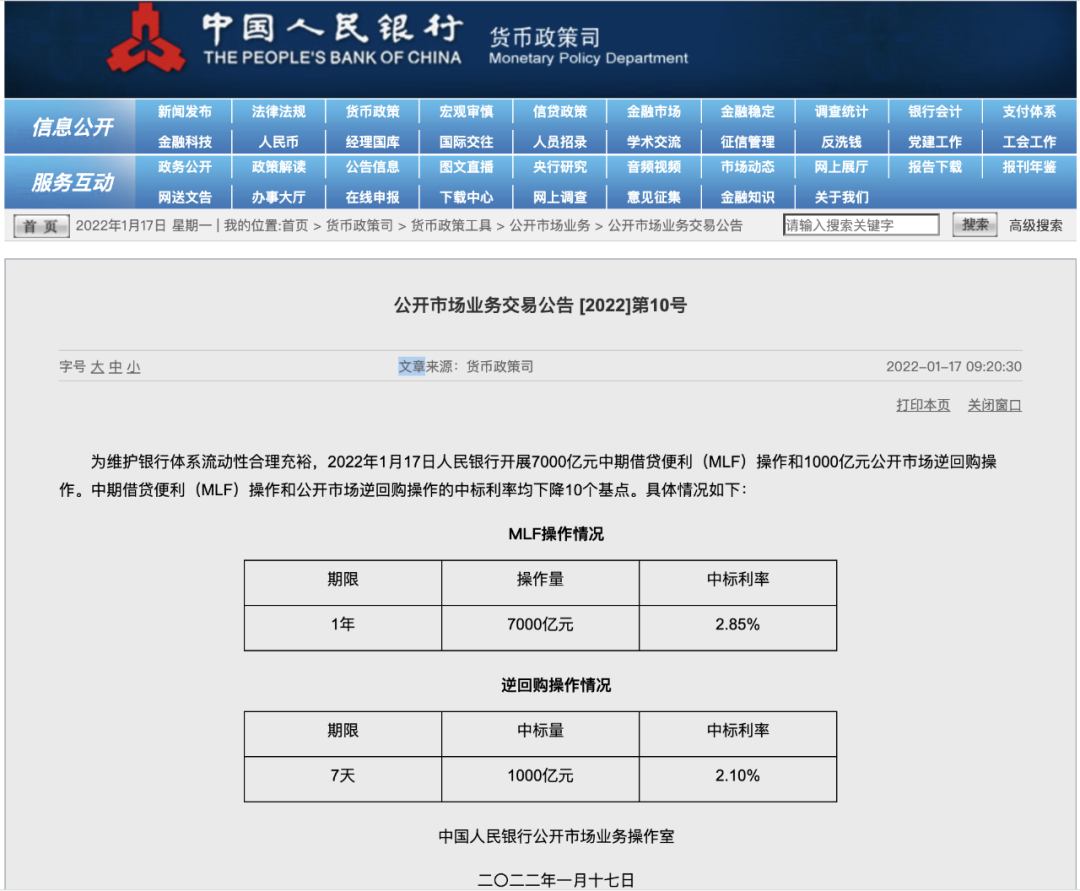Set font size to 大

[97, 367]
